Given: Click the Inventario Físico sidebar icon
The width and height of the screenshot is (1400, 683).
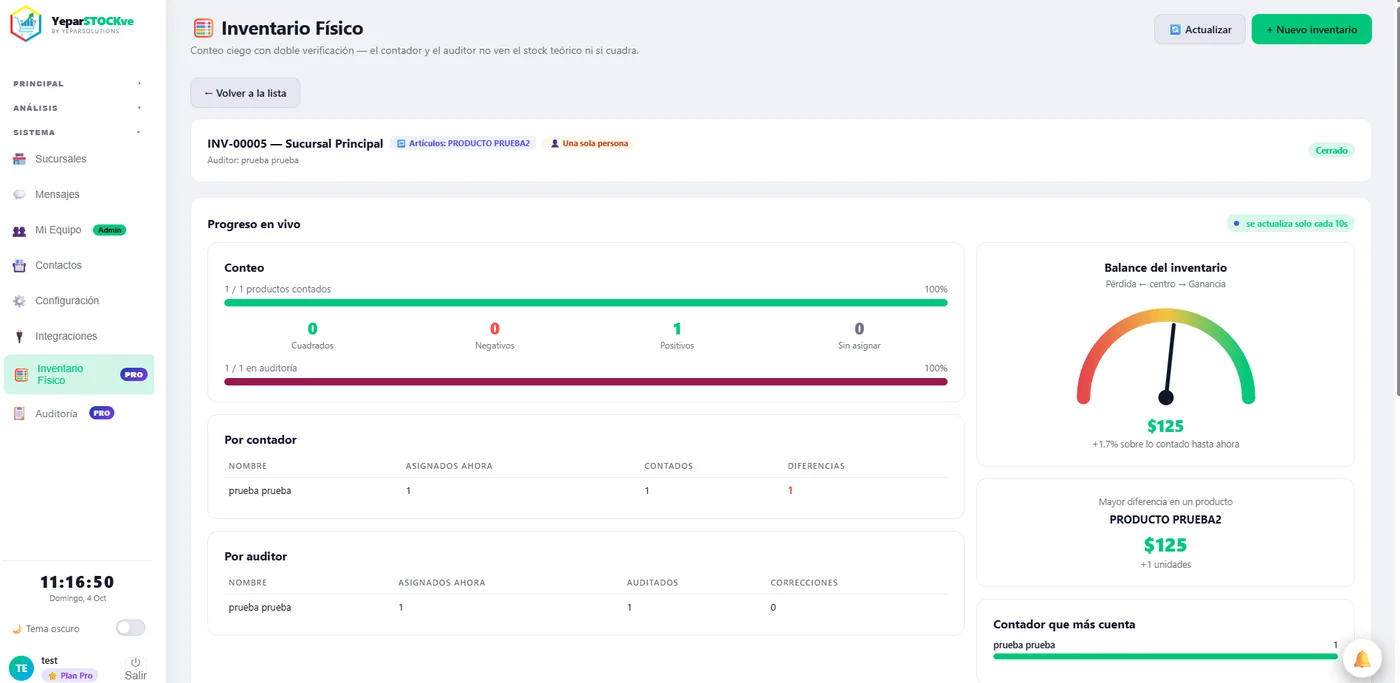Looking at the screenshot, I should pyautogui.click(x=21, y=375).
